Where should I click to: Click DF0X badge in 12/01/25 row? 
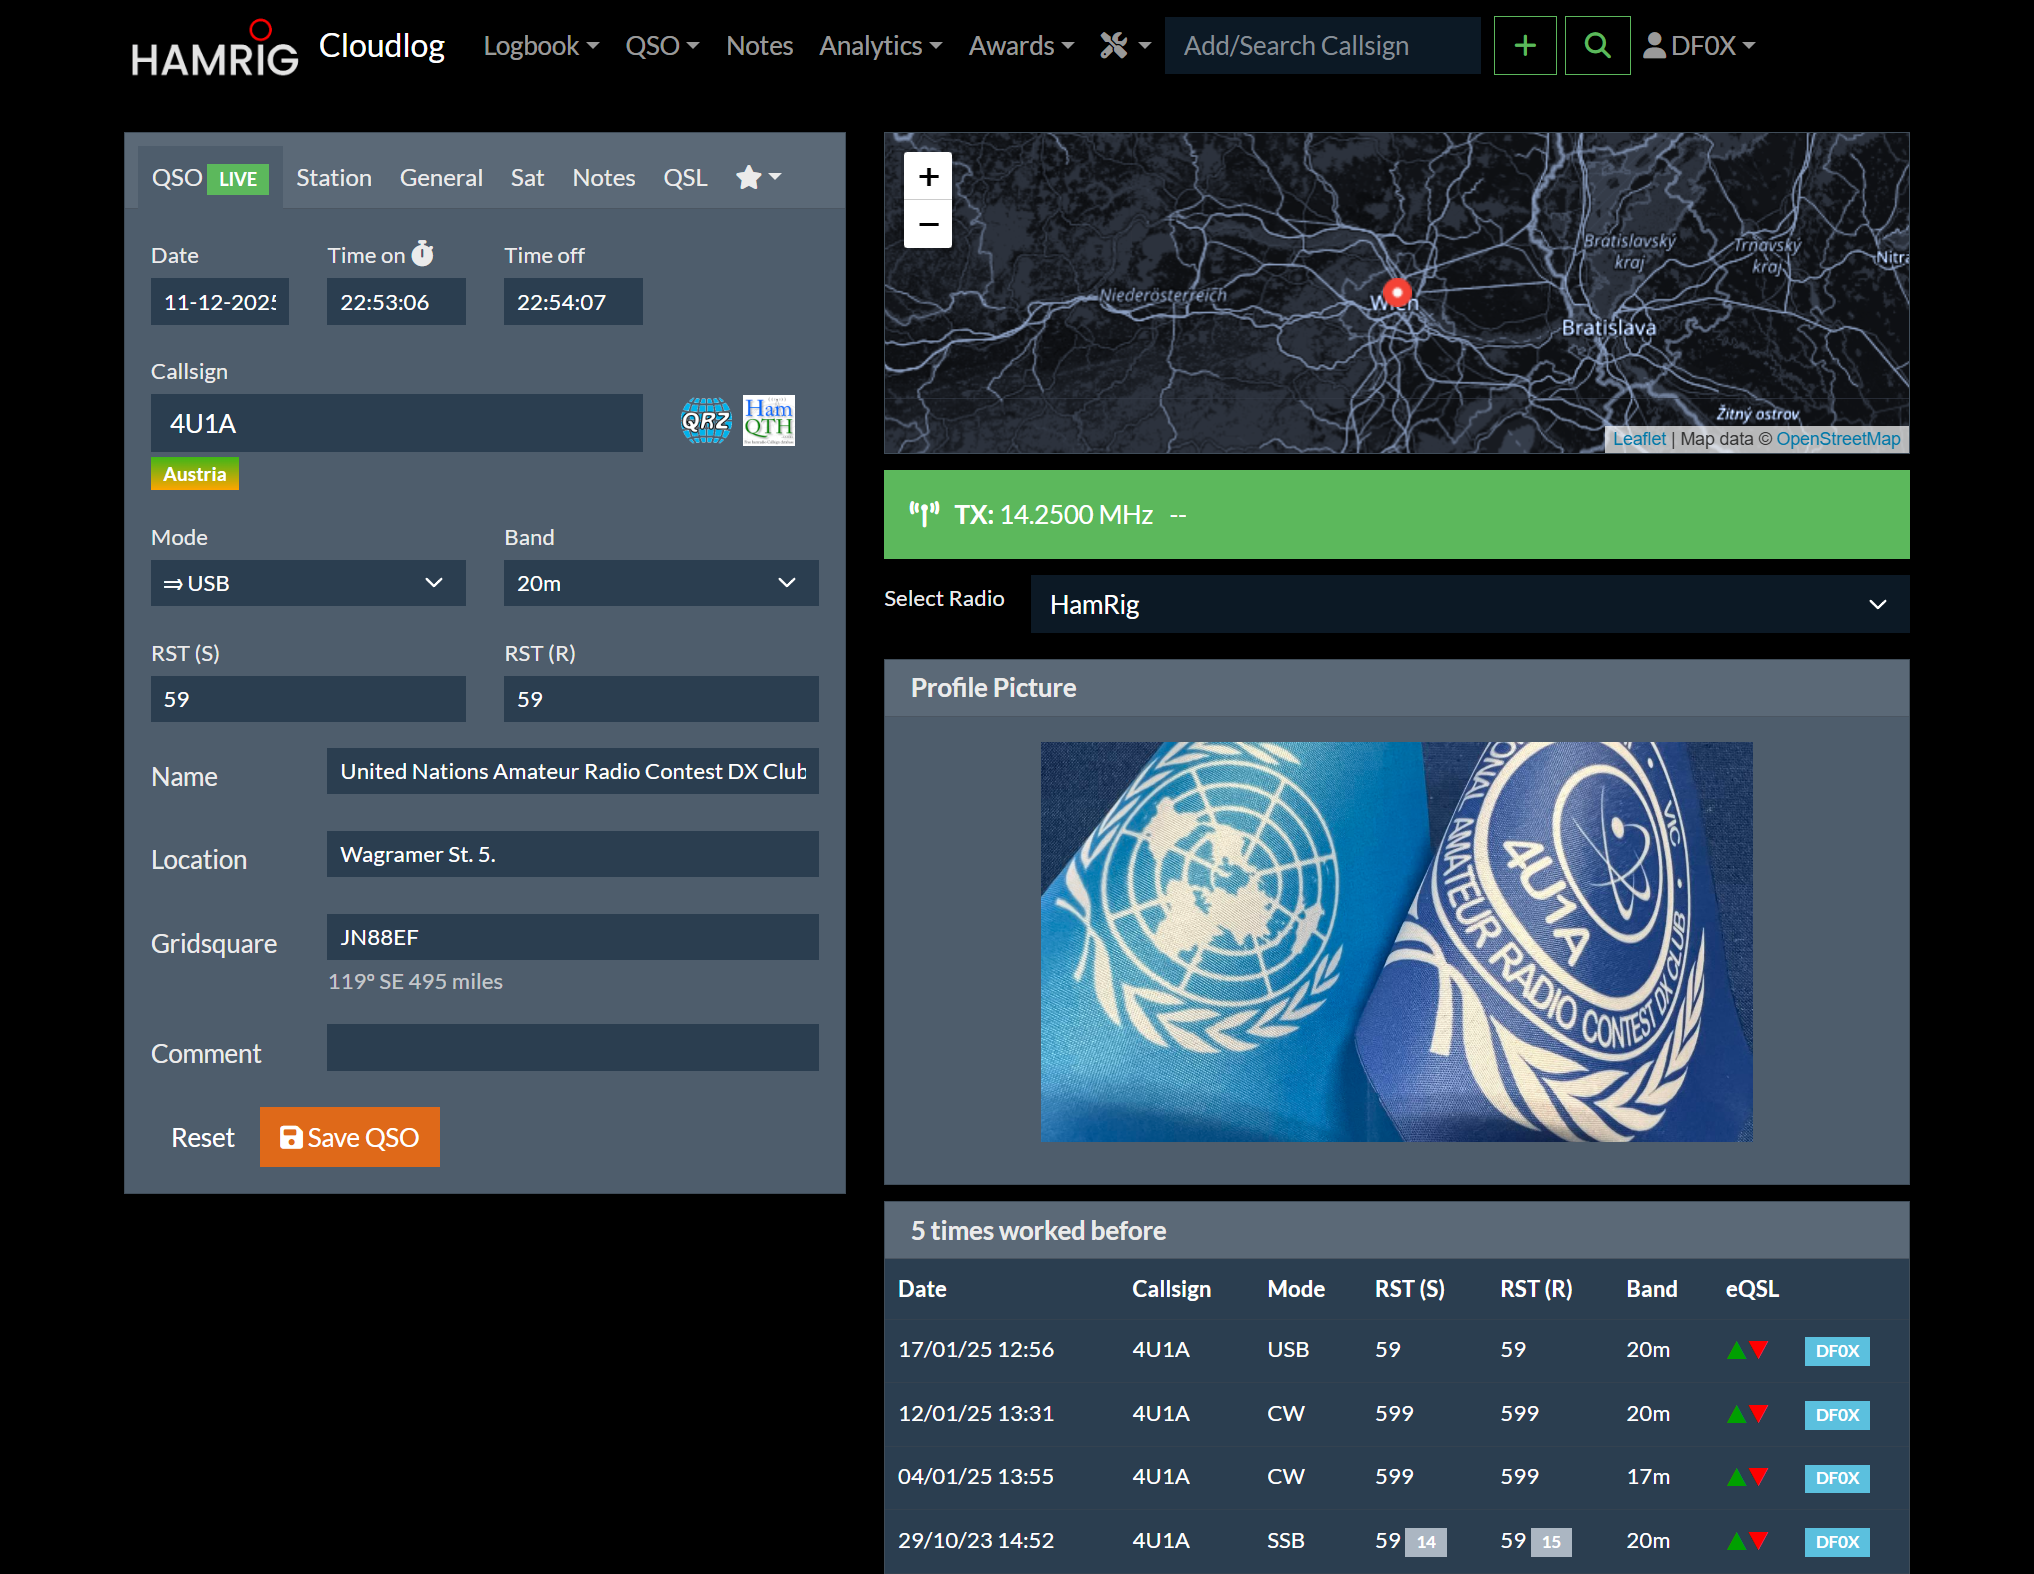tap(1837, 1415)
